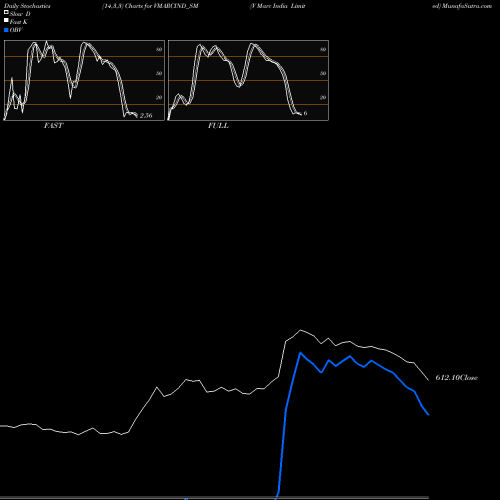The width and height of the screenshot is (500, 500).
Task: Click the Fast K legend swatch
Action: (6, 20)
